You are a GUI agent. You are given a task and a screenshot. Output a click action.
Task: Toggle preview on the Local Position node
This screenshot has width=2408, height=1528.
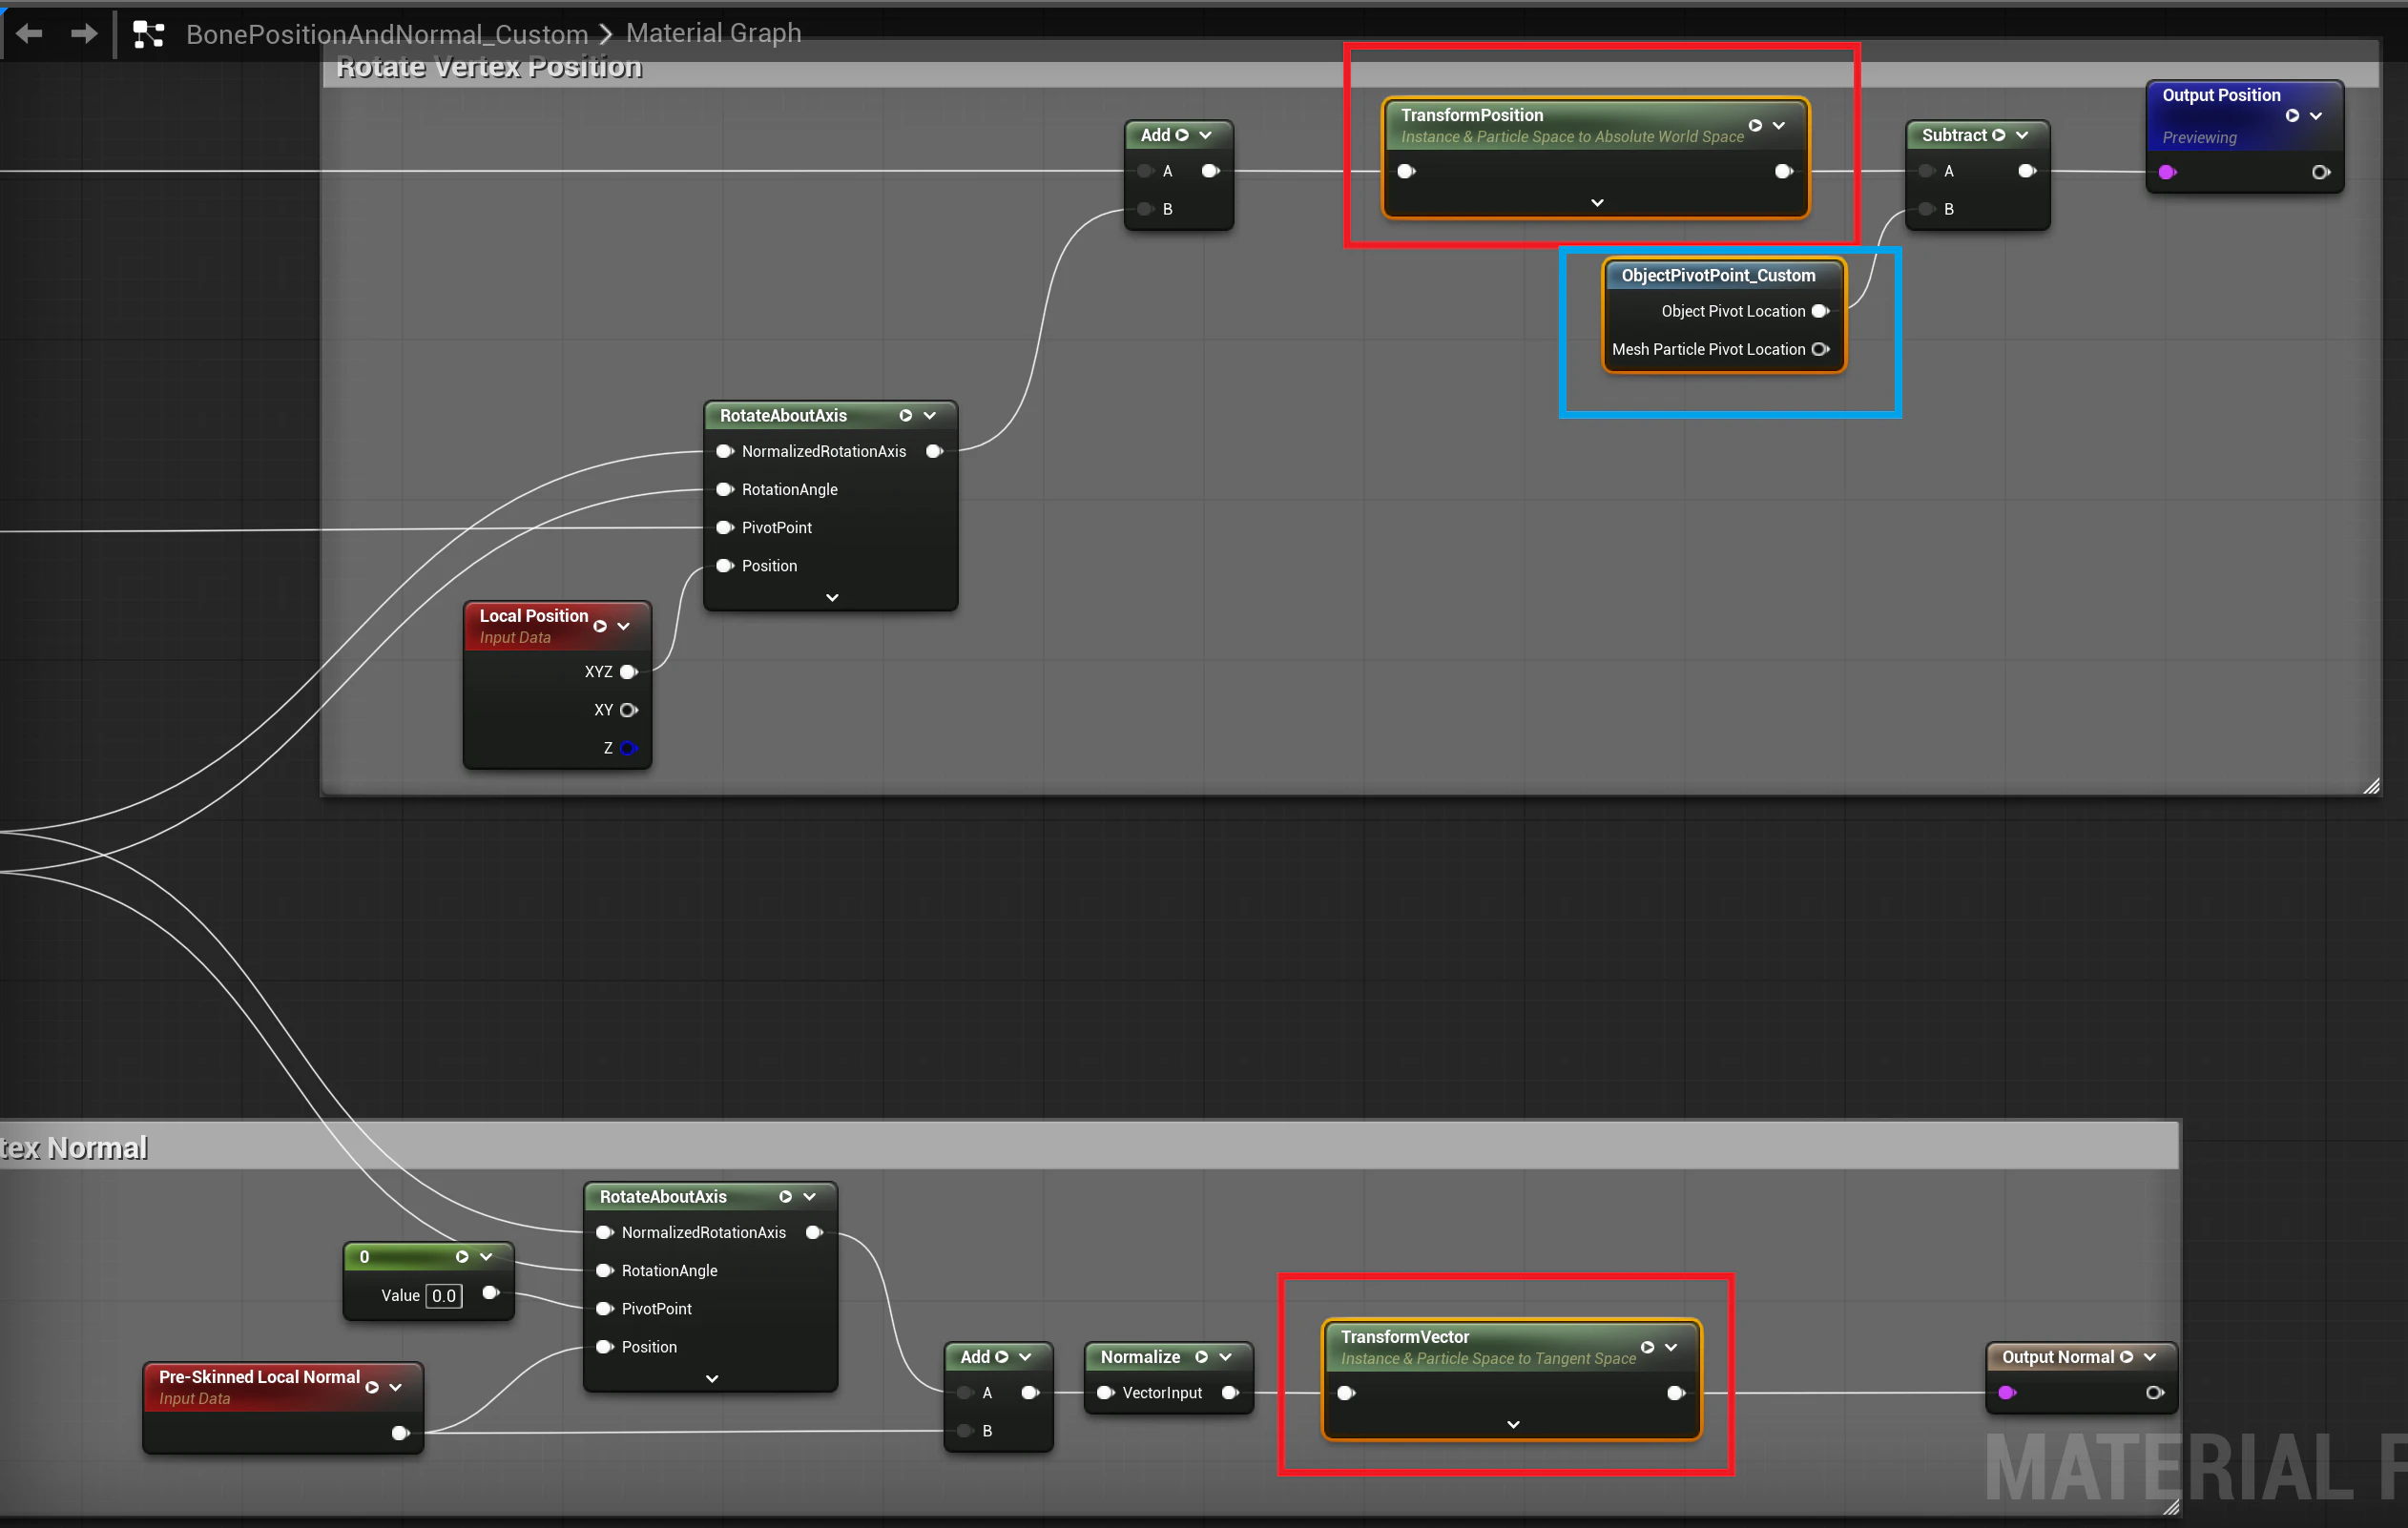(x=600, y=626)
